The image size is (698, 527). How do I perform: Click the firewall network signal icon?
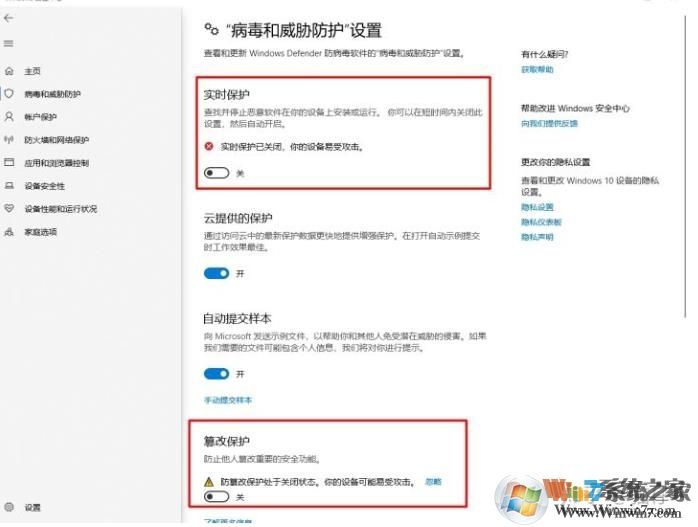tap(9, 140)
